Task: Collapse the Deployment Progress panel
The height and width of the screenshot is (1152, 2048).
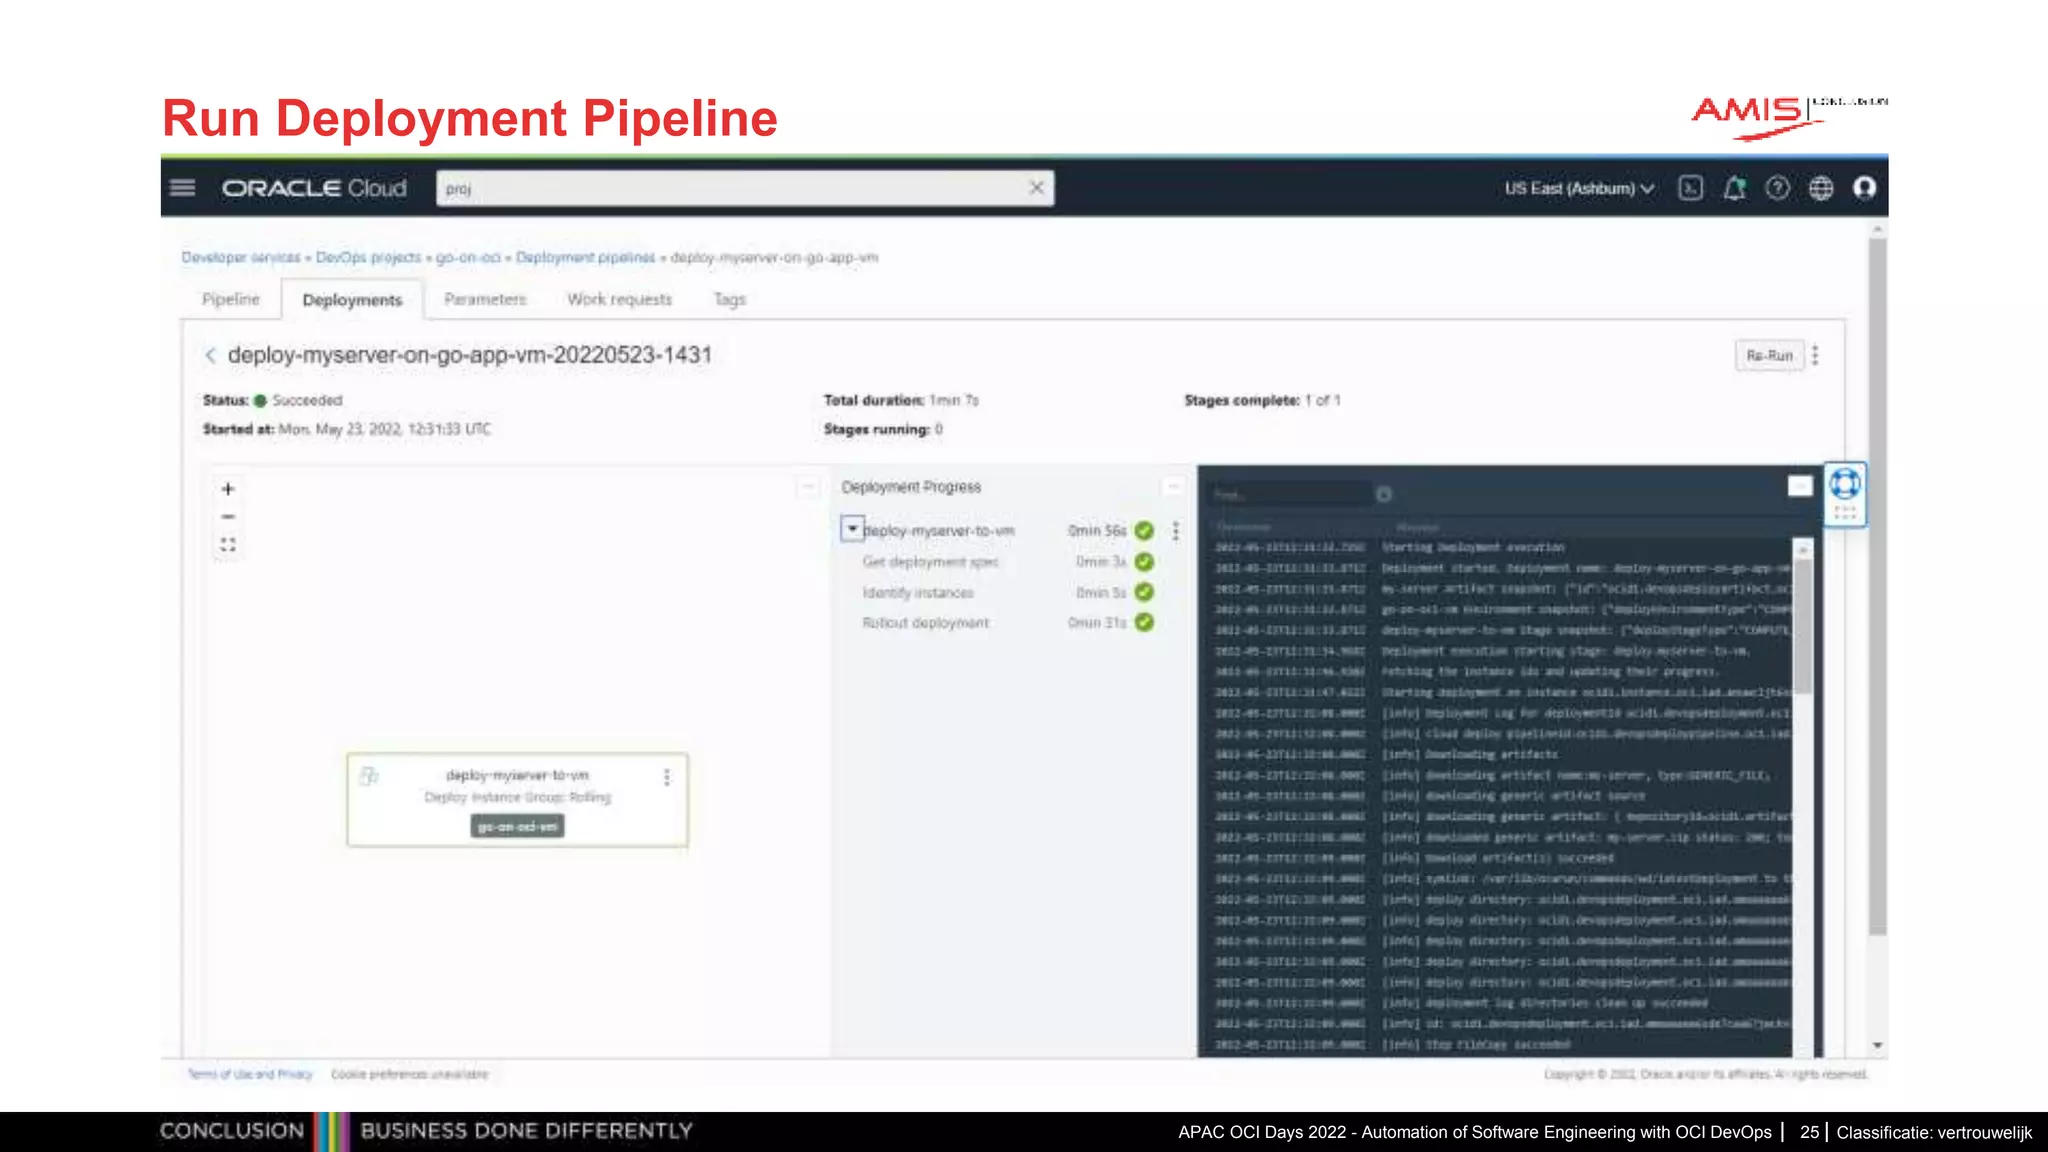Action: pos(1173,487)
